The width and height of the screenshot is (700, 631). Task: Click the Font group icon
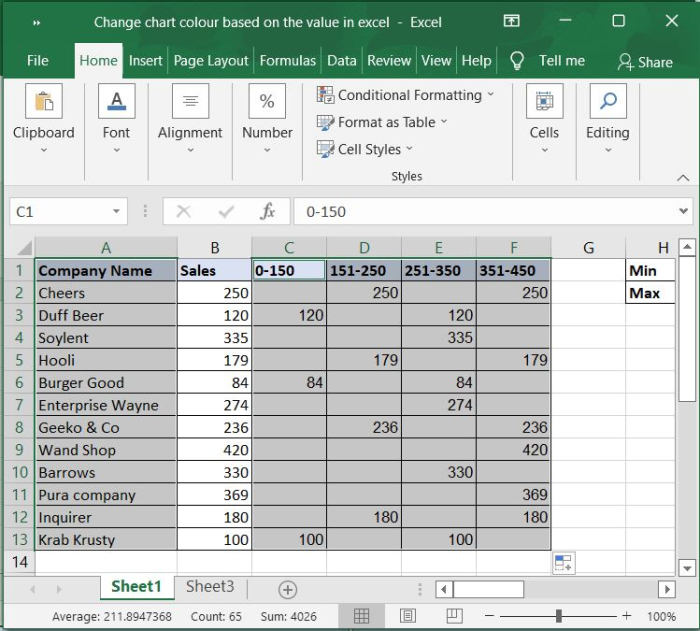tap(116, 102)
